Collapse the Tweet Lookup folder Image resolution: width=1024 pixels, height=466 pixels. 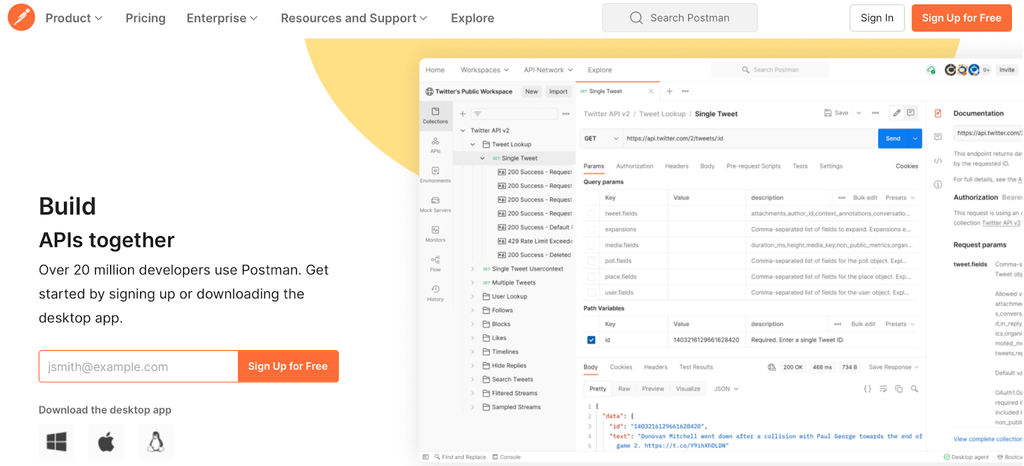(473, 144)
